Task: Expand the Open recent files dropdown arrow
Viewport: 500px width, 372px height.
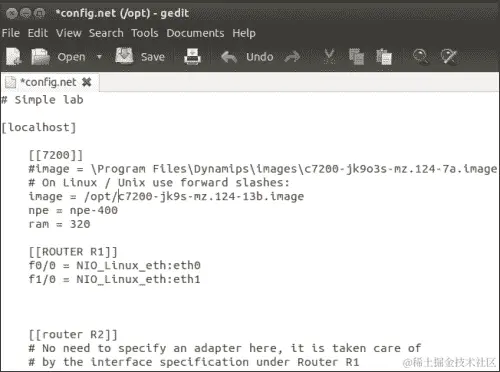Action: 99,57
